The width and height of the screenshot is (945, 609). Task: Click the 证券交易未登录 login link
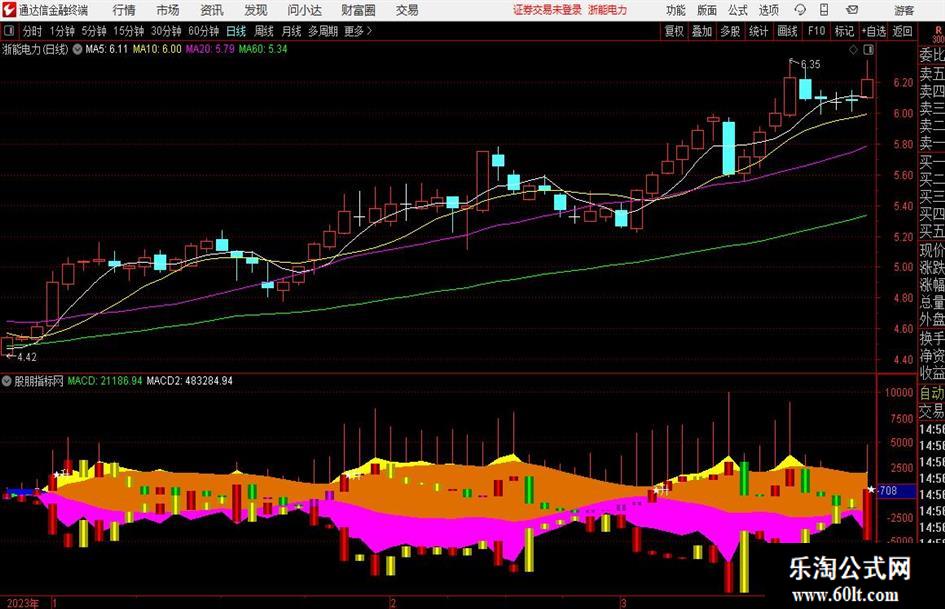[x=547, y=10]
